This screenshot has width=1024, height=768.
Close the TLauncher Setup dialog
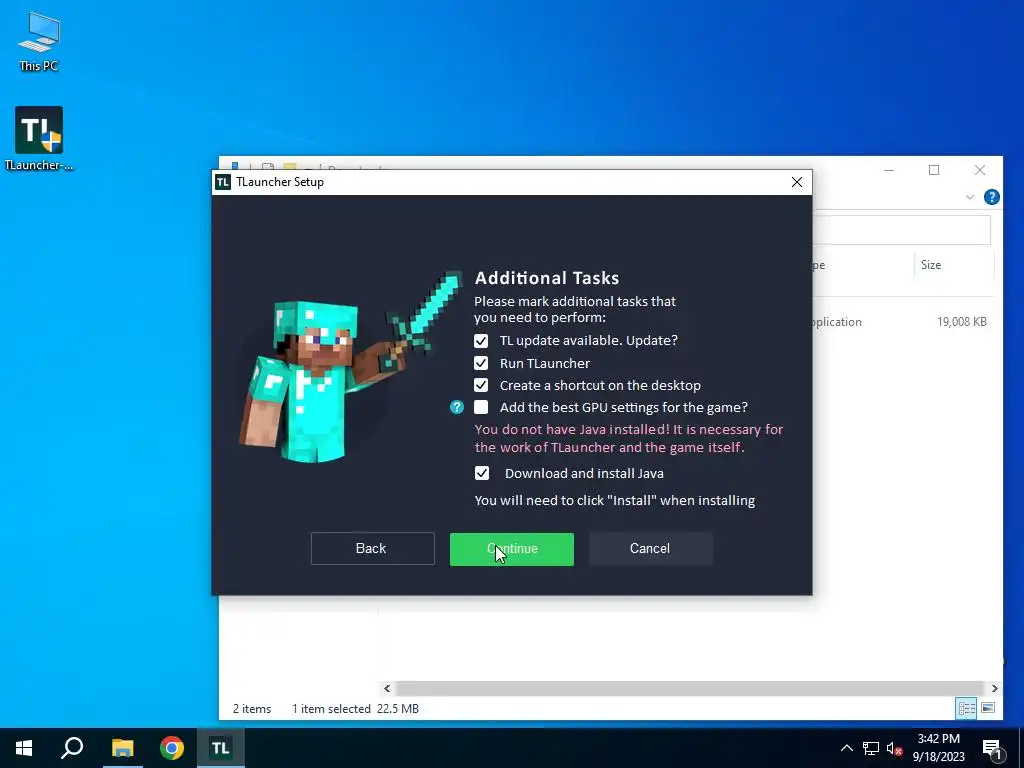coord(797,182)
